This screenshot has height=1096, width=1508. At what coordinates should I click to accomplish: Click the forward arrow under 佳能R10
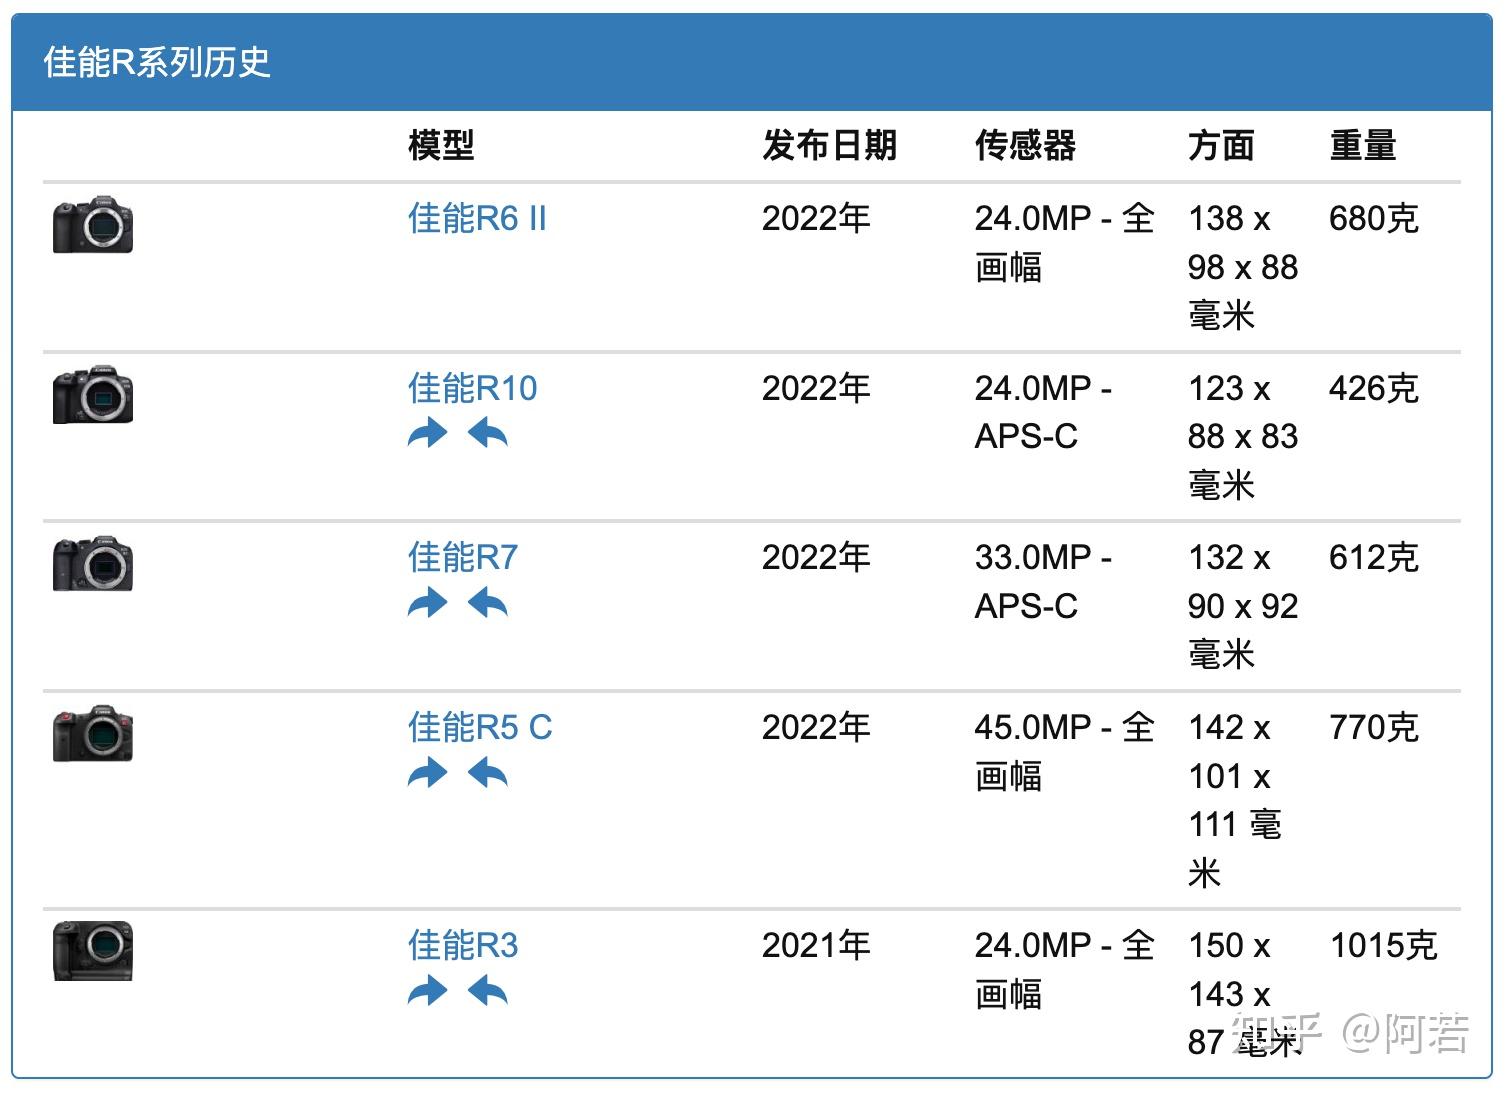click(x=428, y=434)
